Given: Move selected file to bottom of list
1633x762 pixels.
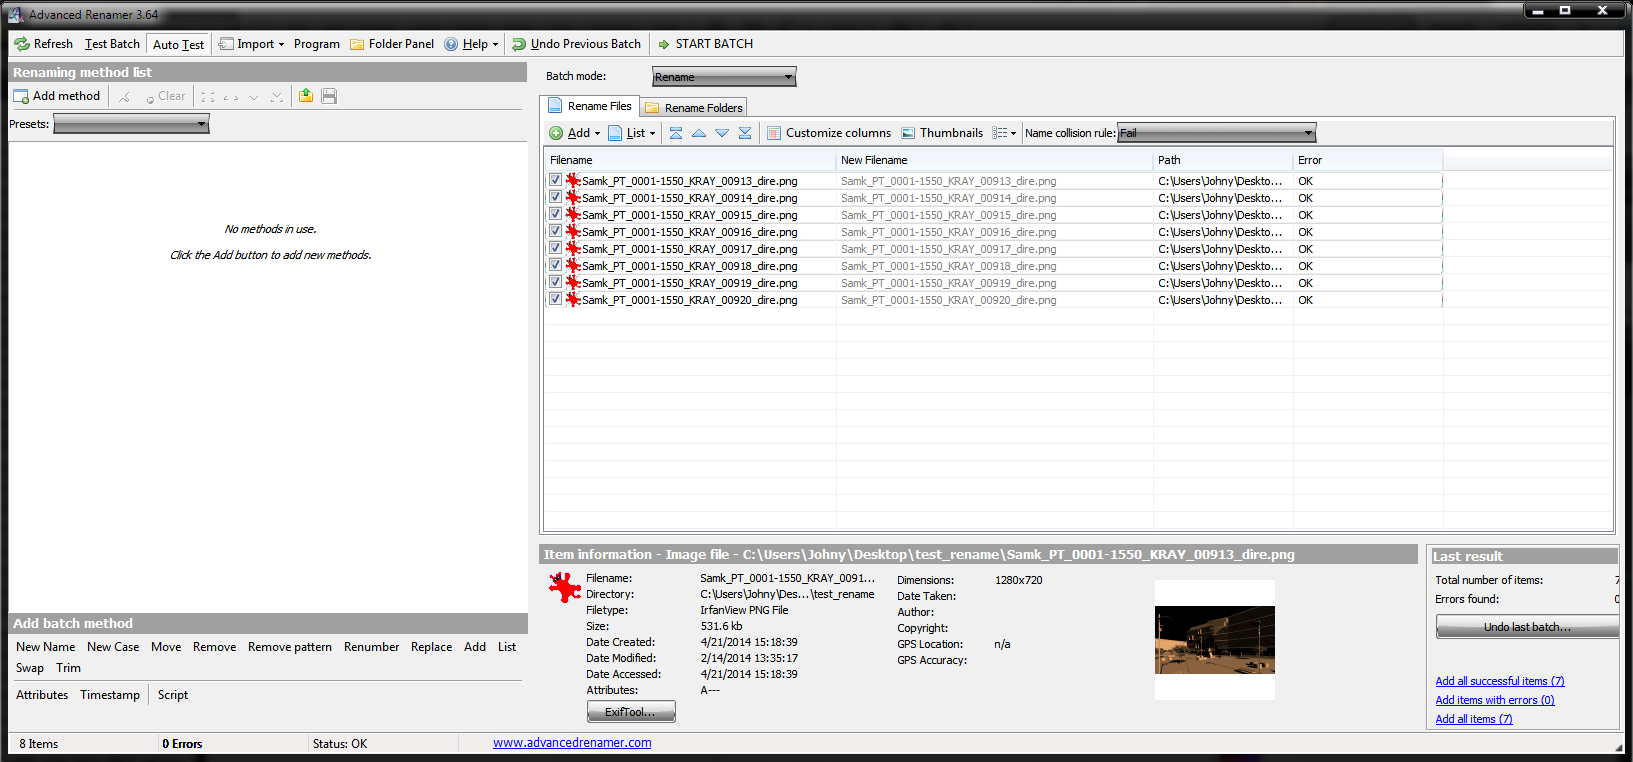Looking at the screenshot, I should pyautogui.click(x=745, y=133).
